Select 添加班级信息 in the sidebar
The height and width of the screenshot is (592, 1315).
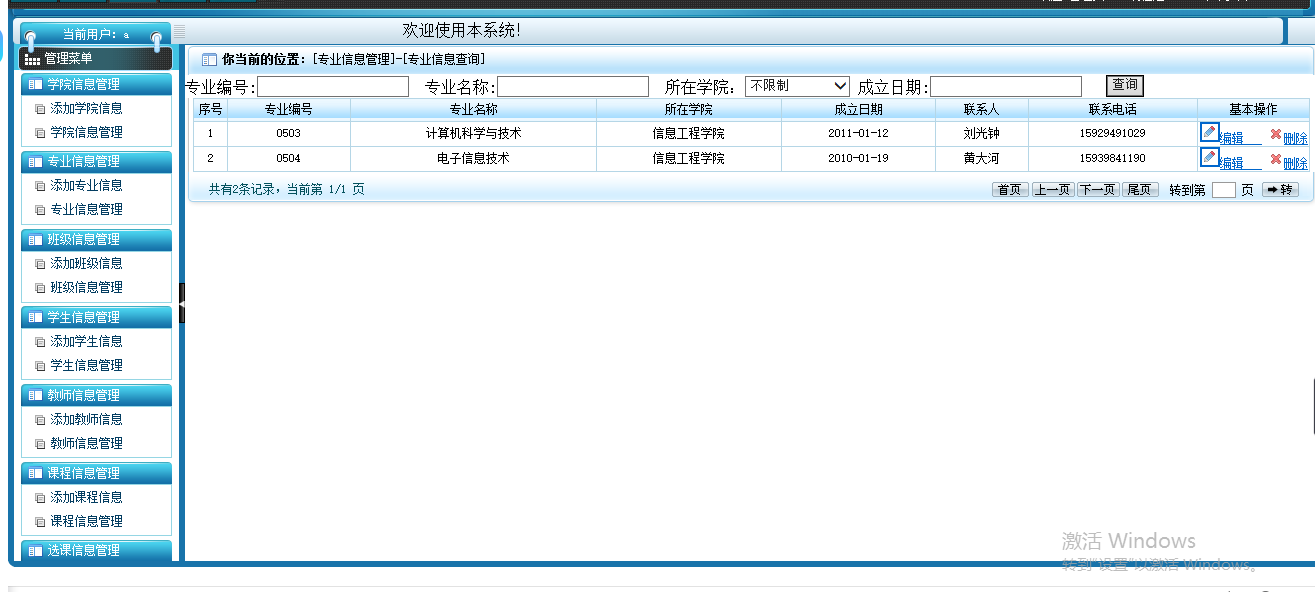click(86, 264)
